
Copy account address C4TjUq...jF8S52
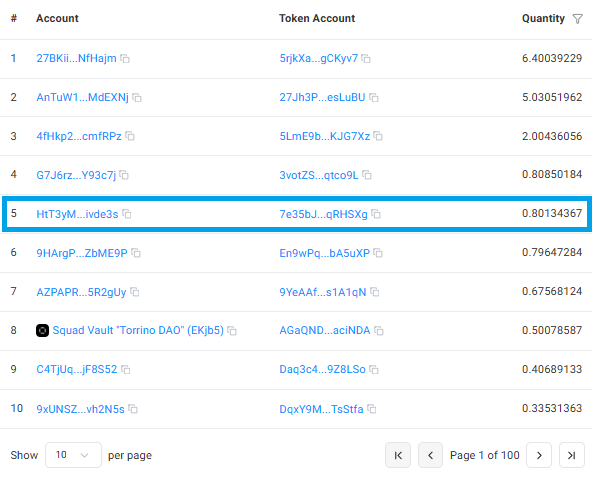[126, 370]
